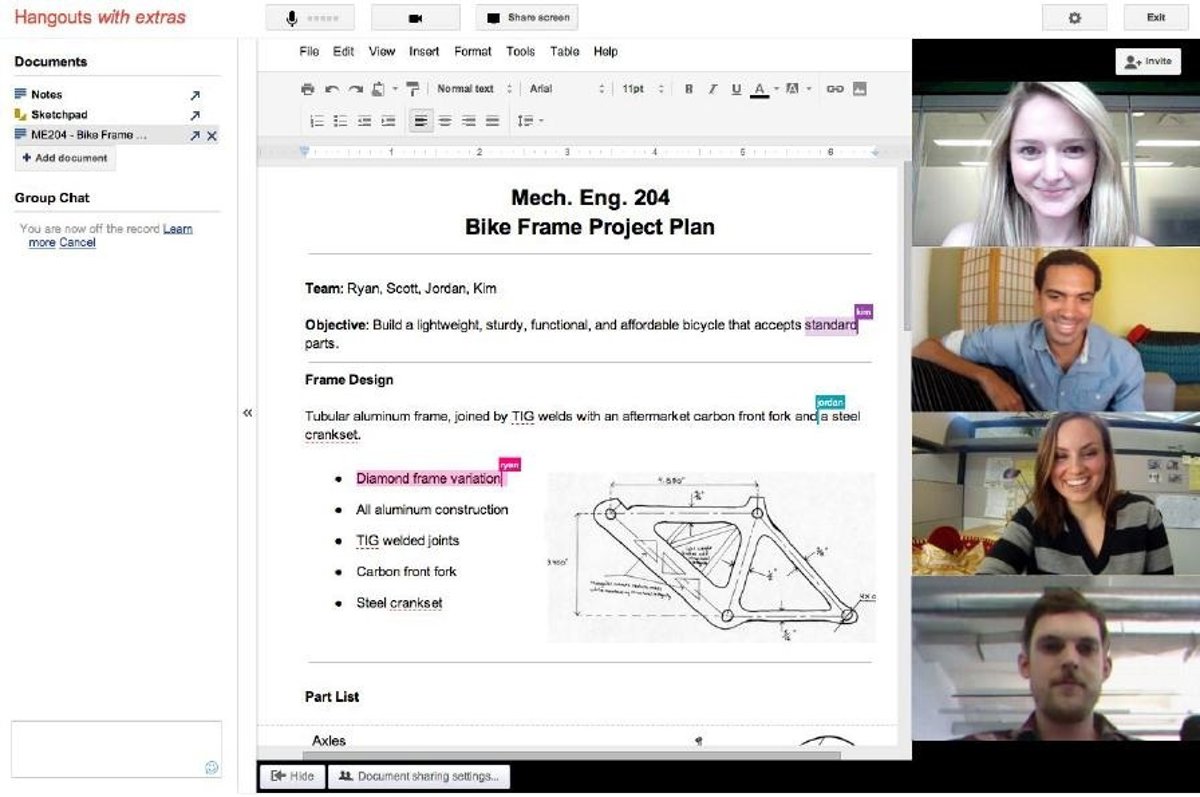
Task: Open the Normal text style dropdown
Action: (x=474, y=89)
